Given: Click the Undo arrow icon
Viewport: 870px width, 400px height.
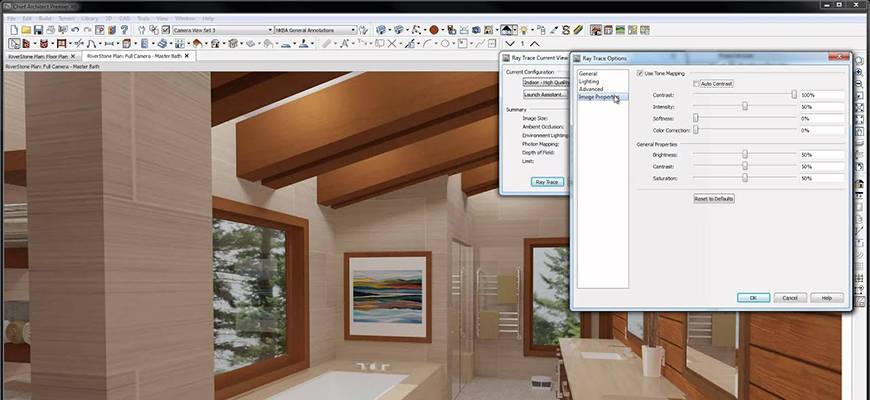Looking at the screenshot, I should tap(76, 30).
